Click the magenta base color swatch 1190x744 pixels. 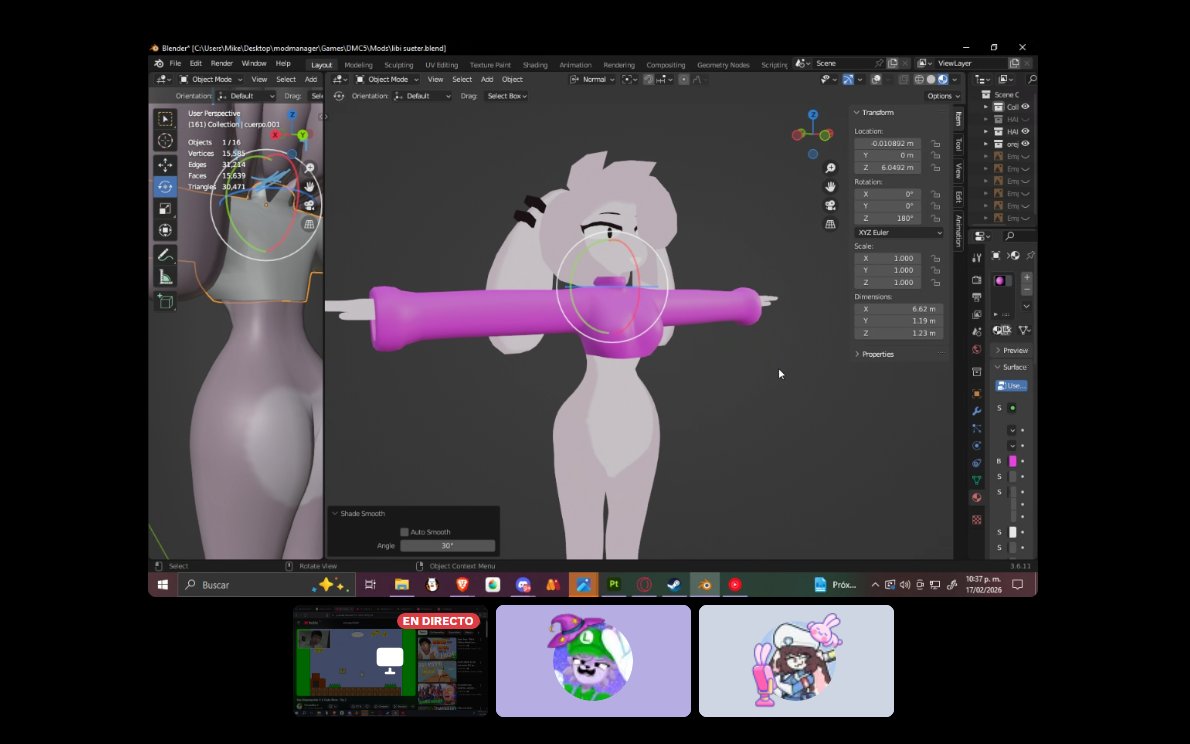point(1012,461)
